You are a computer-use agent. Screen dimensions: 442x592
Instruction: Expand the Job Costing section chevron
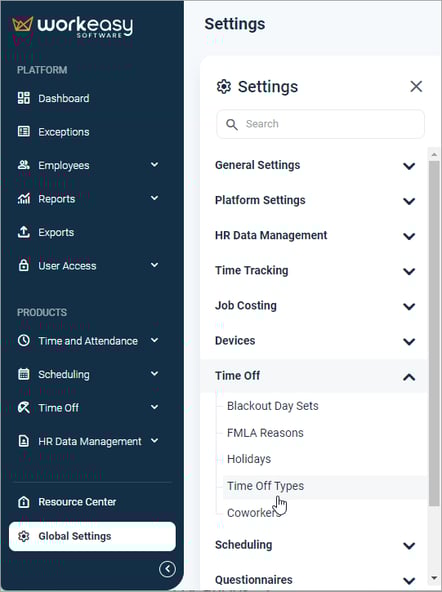[x=409, y=306]
